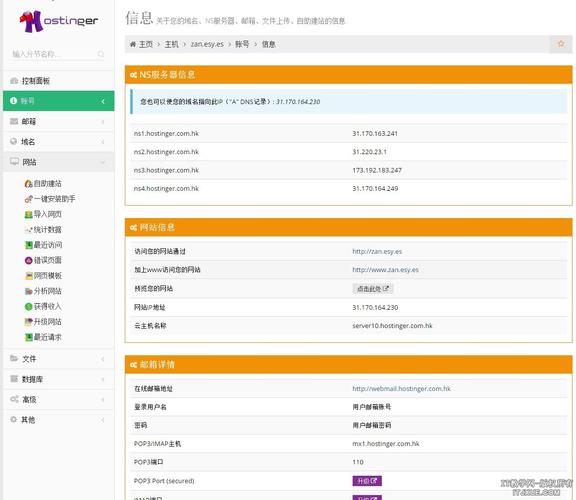
Task: Select the 网站 sidebar menu
Action: (x=59, y=162)
